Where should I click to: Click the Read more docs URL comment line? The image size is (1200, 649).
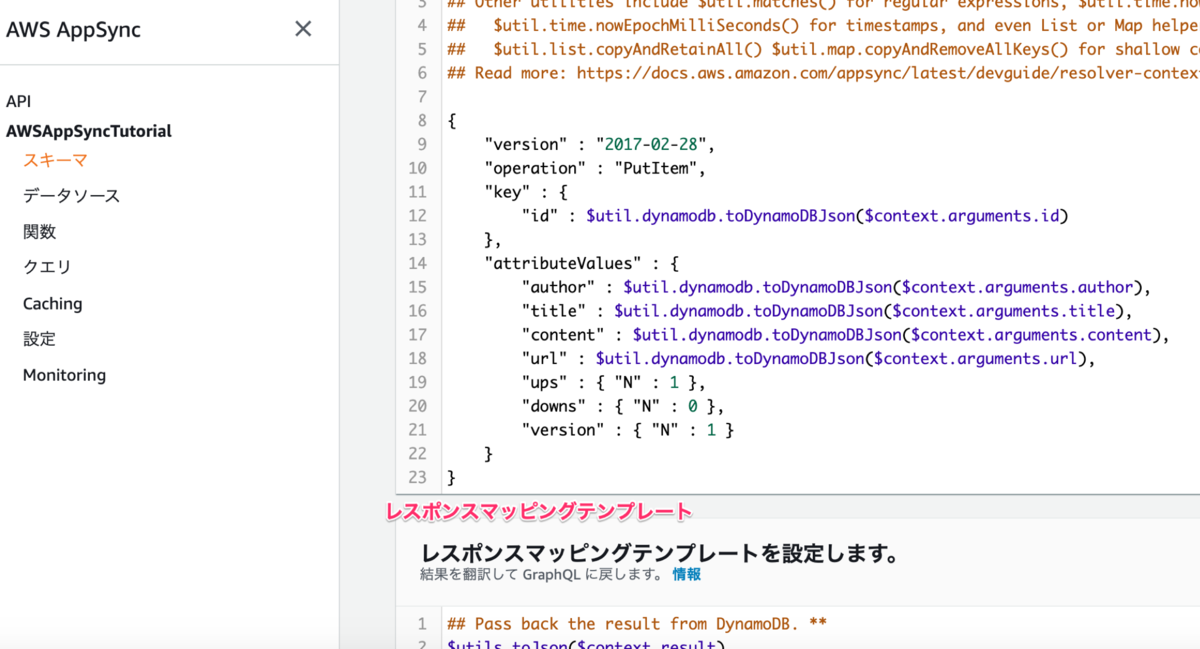pos(823,73)
